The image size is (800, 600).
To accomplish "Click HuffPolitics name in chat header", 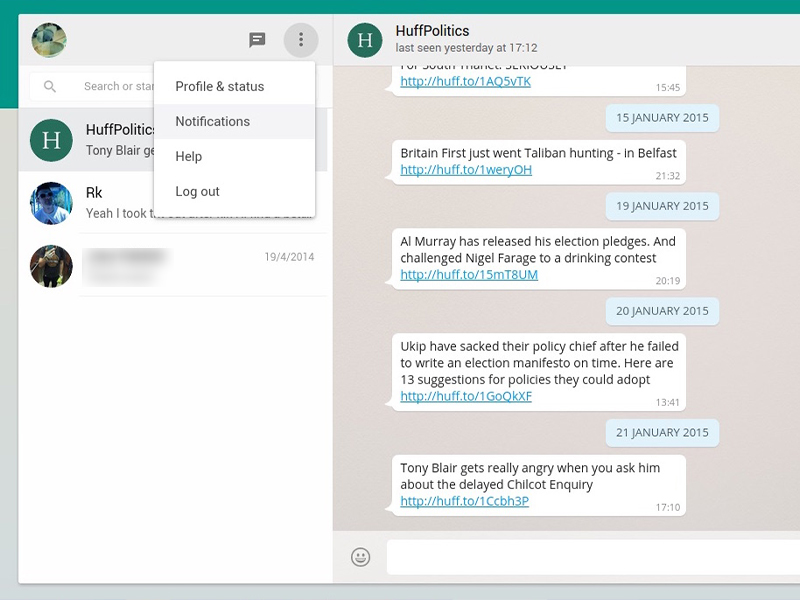I will tap(432, 31).
